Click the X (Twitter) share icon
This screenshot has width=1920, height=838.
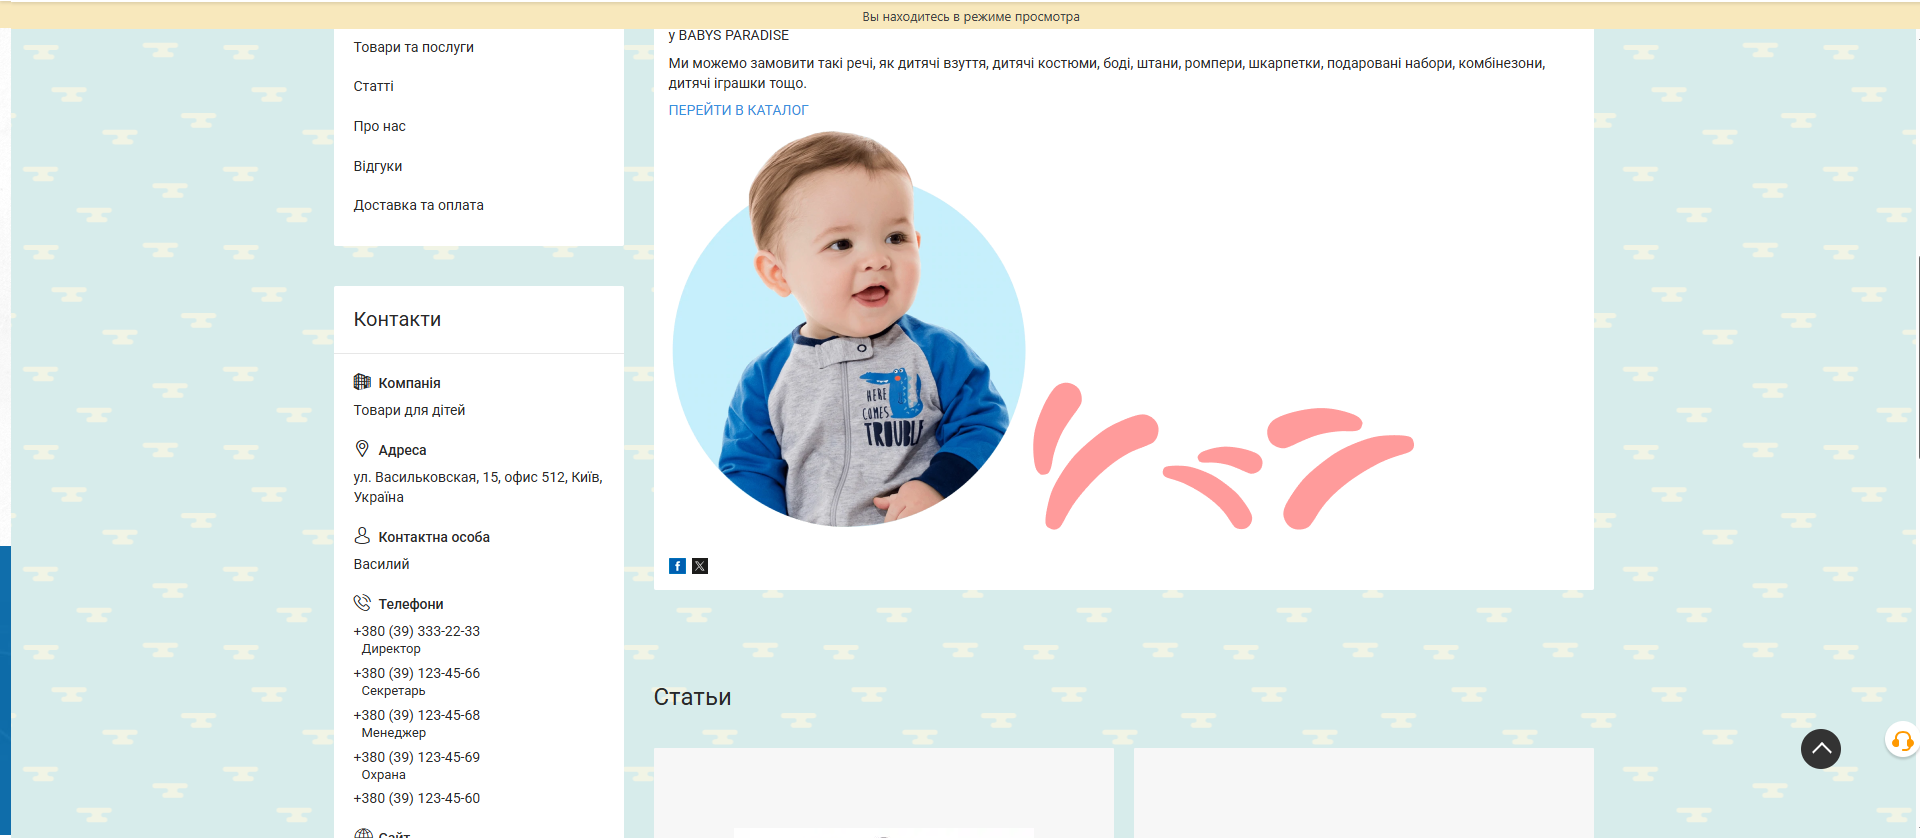700,566
